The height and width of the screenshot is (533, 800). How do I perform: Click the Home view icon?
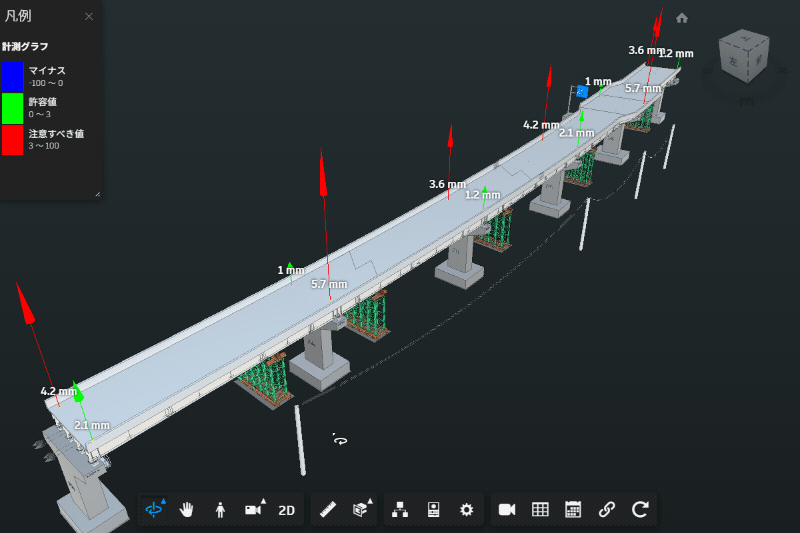pos(682,18)
